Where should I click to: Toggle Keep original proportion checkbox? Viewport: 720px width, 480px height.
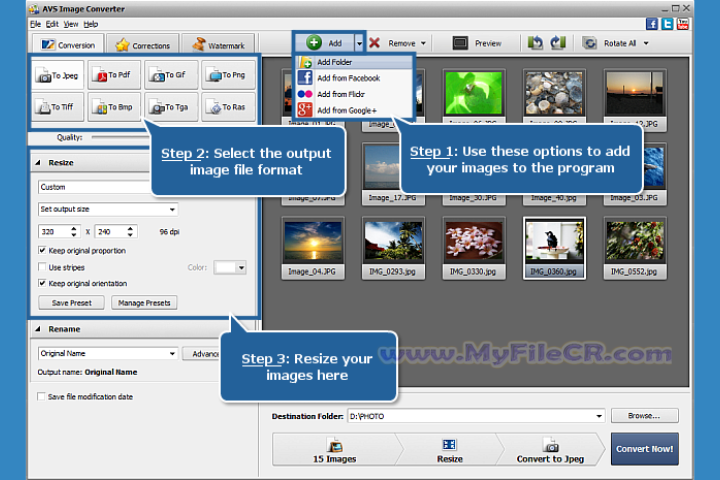tap(42, 250)
